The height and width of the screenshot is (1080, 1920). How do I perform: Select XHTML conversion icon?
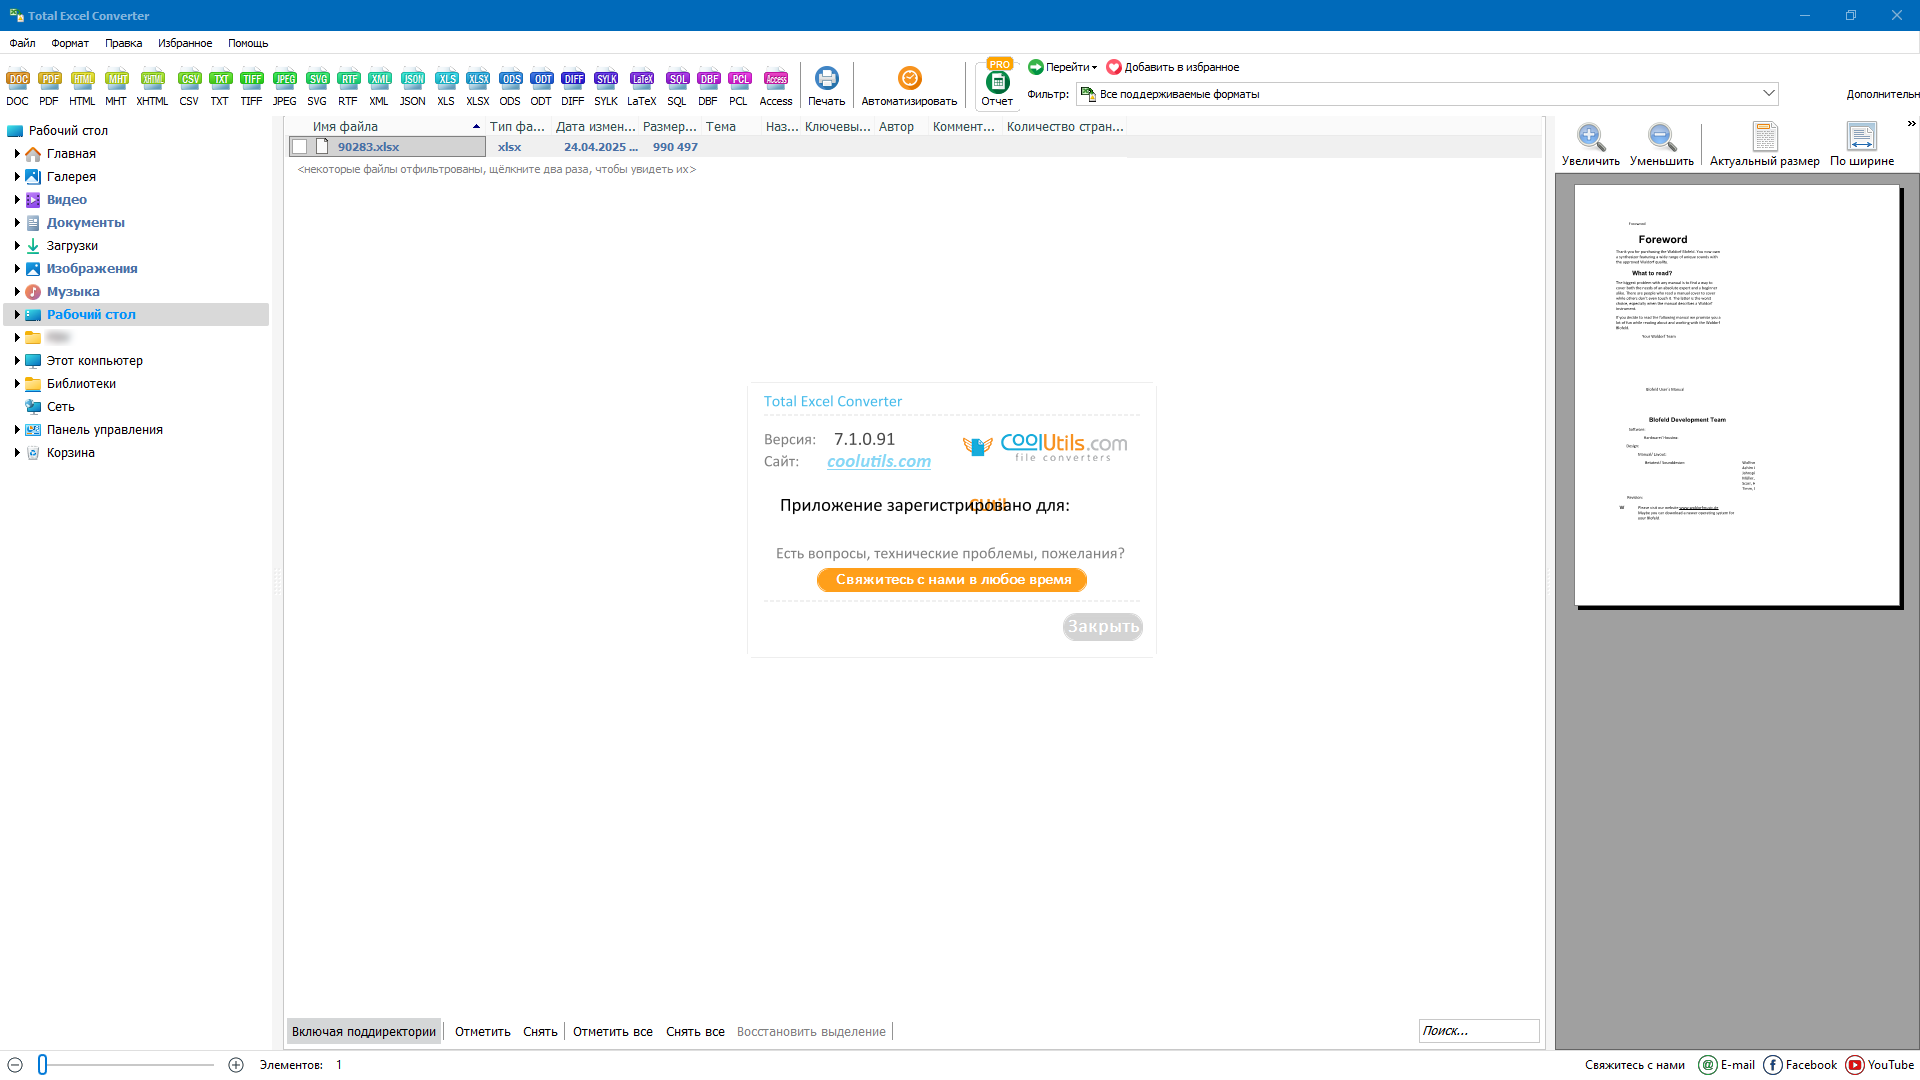[x=152, y=87]
